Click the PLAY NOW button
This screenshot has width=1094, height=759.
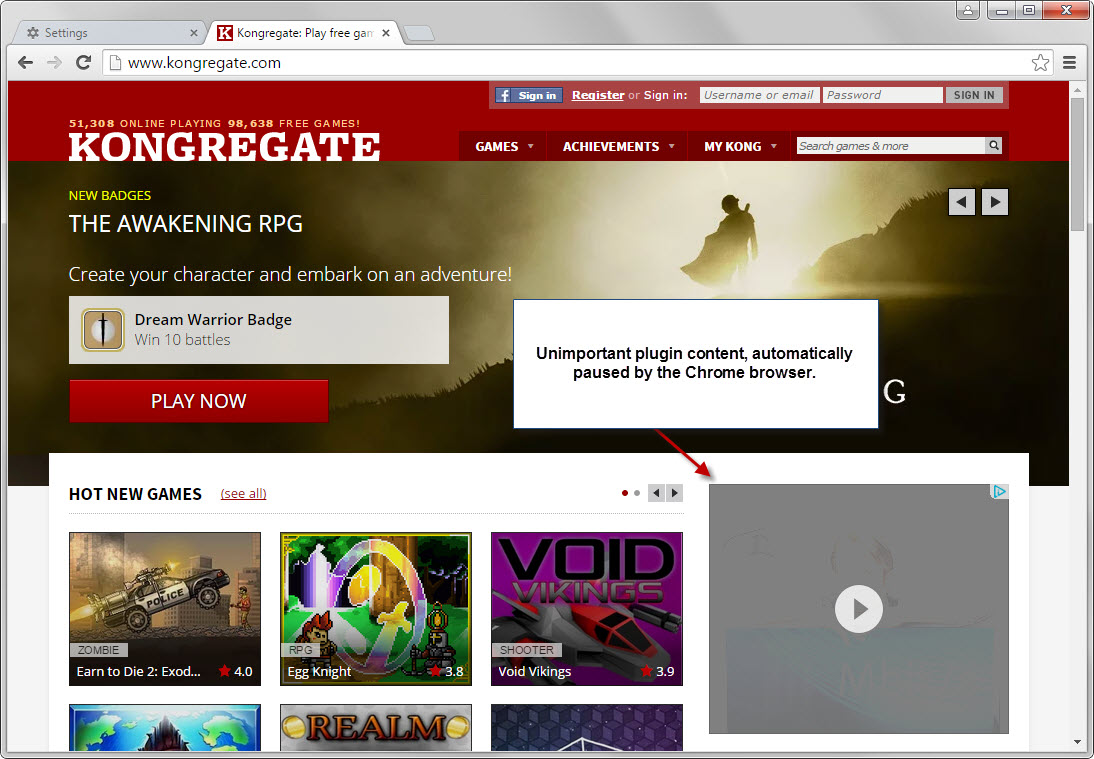click(199, 401)
